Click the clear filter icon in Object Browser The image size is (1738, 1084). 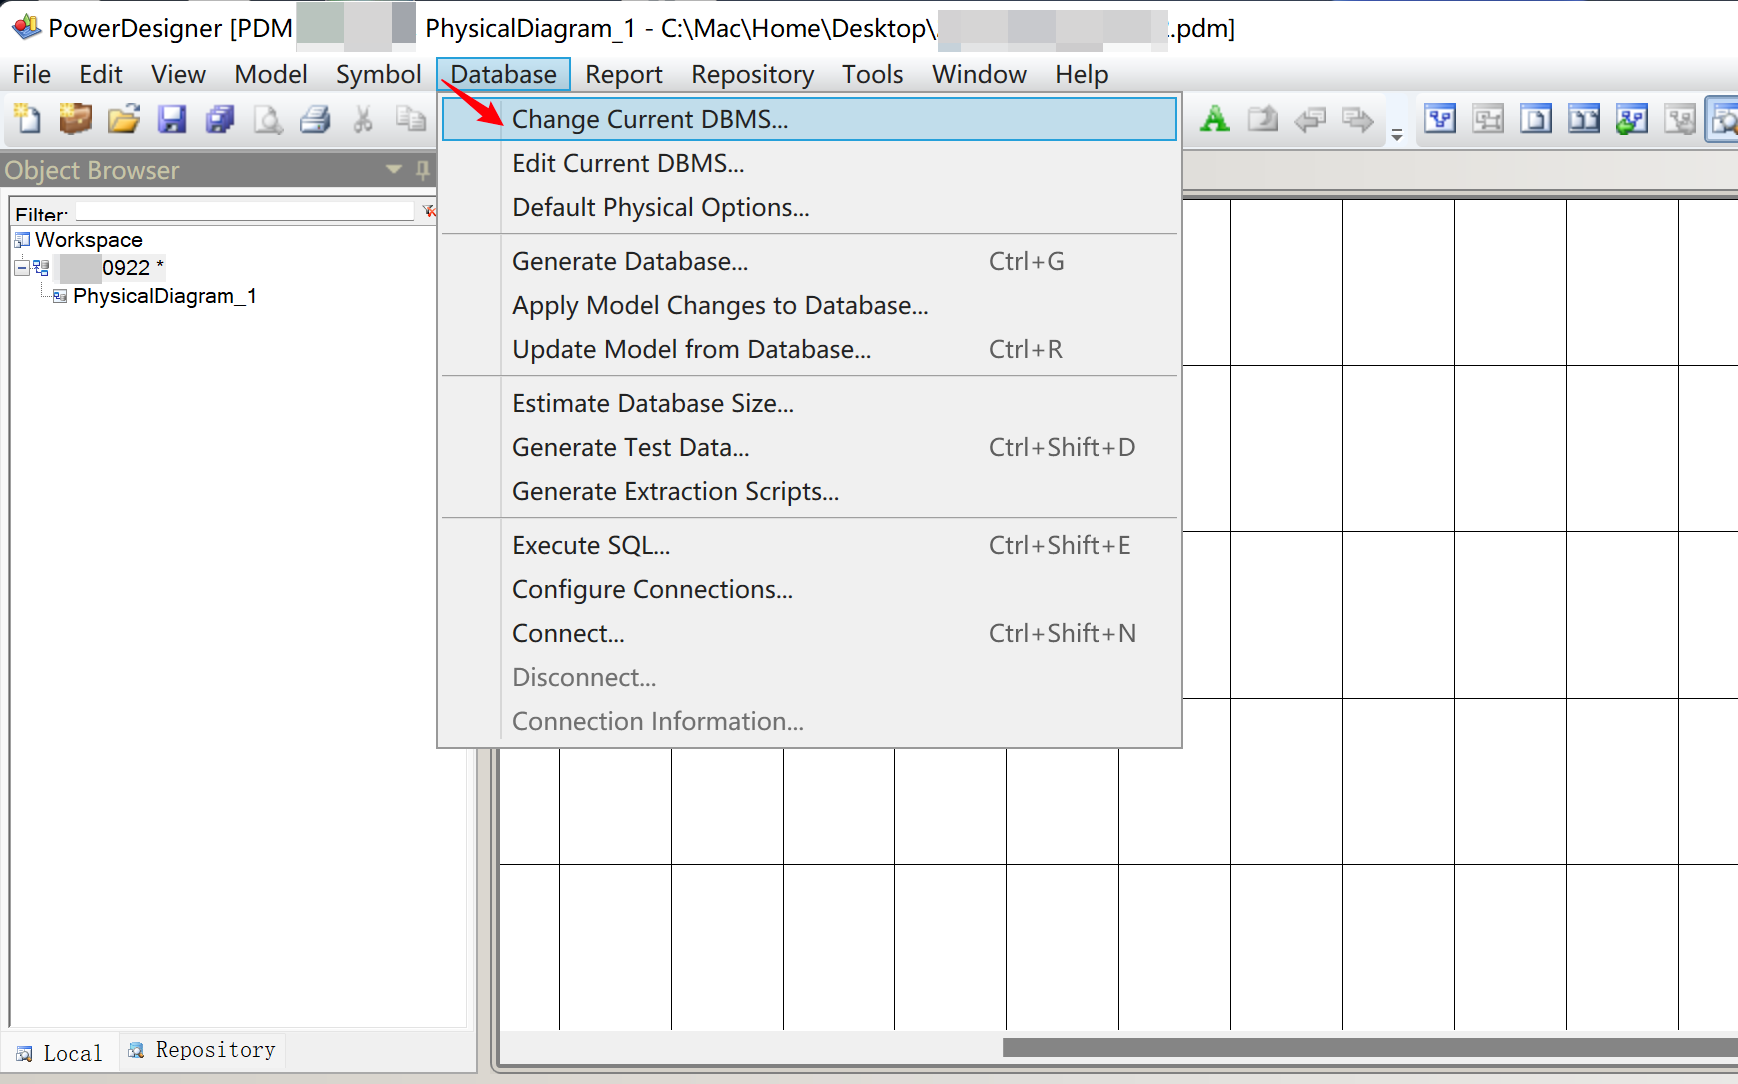tap(429, 211)
